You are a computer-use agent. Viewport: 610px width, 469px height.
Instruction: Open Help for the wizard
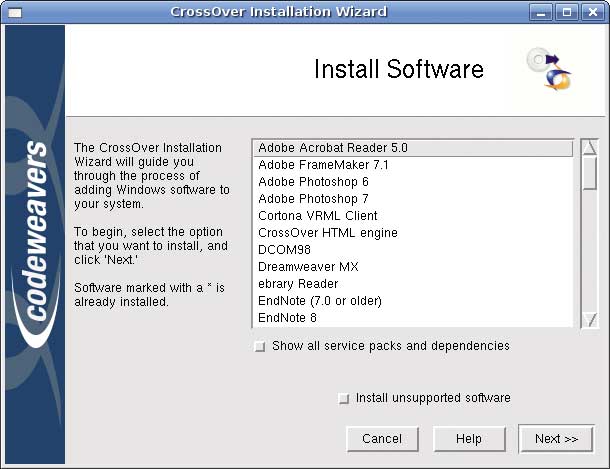point(469,439)
